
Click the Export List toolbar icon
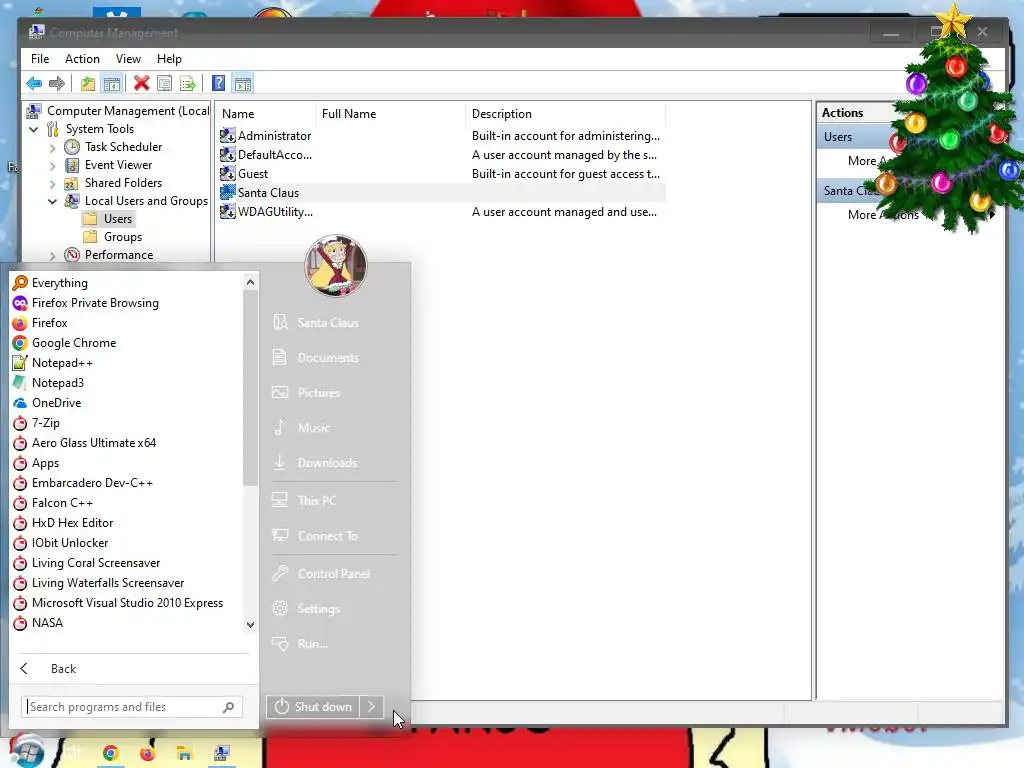(188, 84)
